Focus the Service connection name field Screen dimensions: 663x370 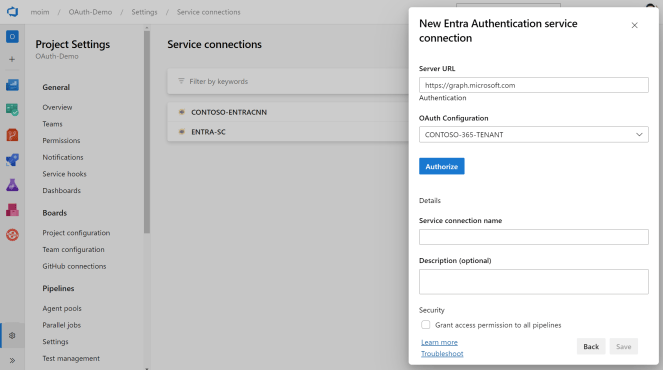point(534,237)
